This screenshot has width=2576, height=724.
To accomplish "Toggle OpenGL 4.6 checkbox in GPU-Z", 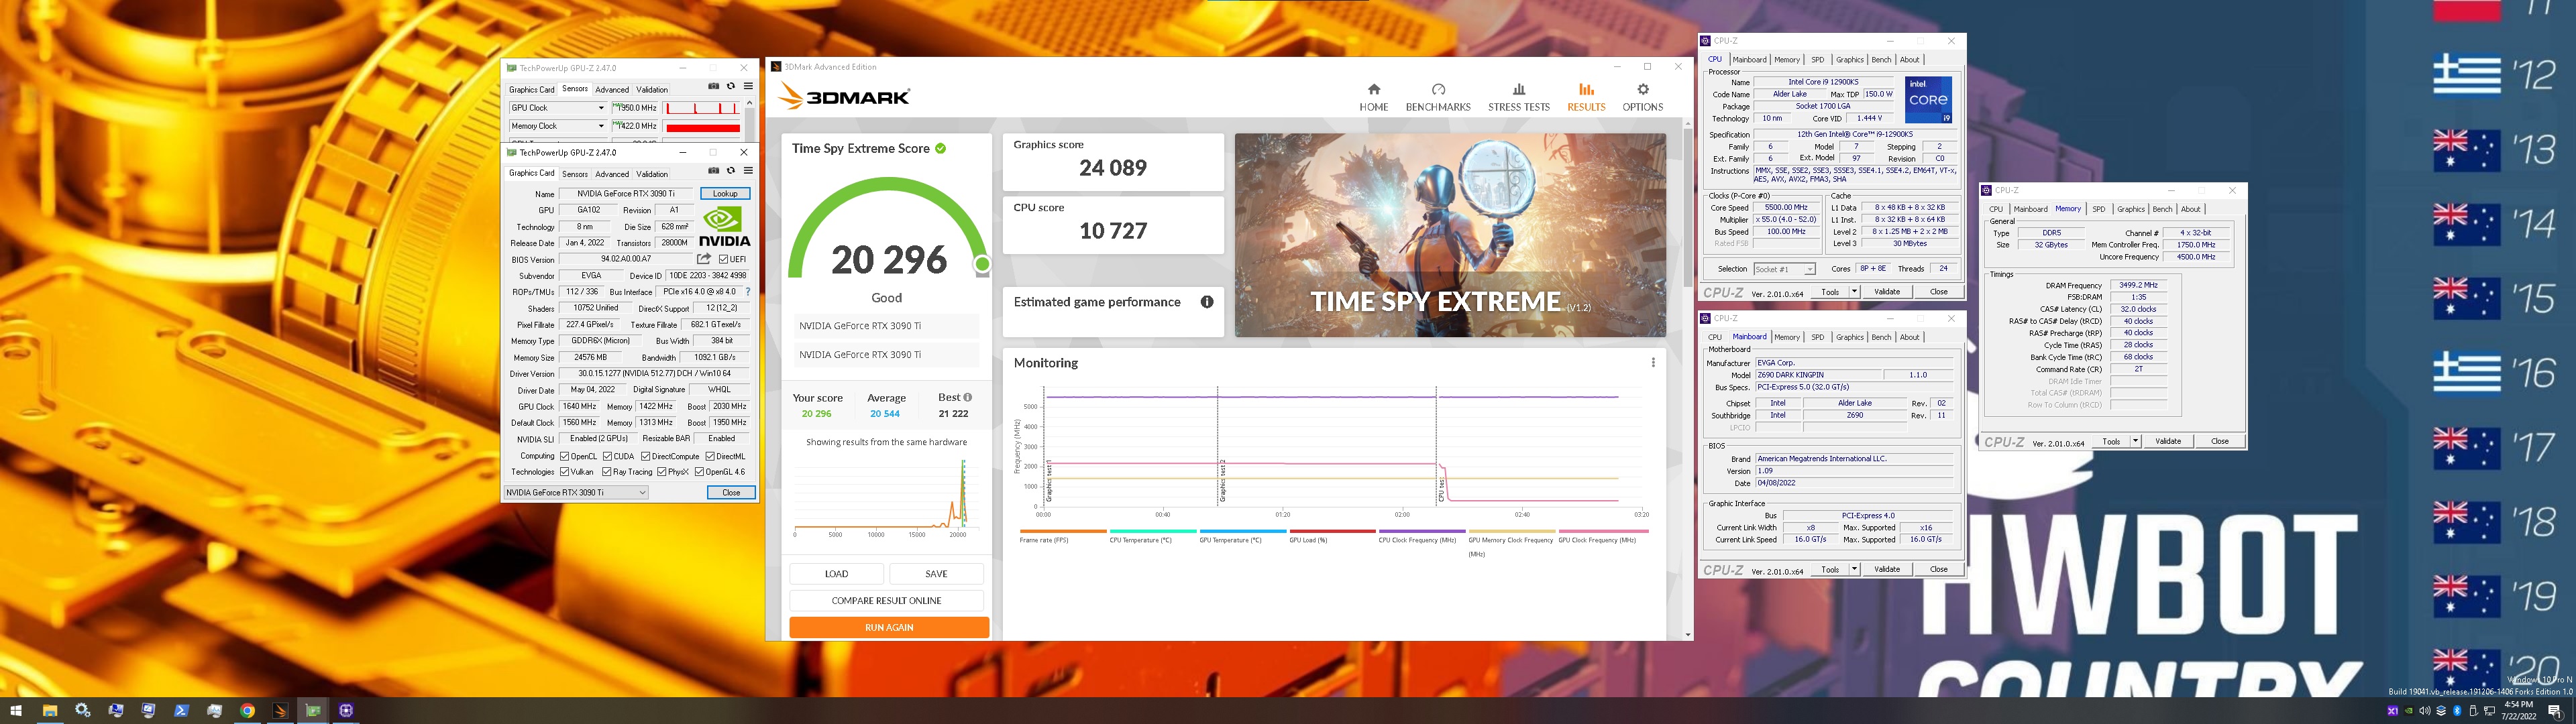I will coord(699,472).
